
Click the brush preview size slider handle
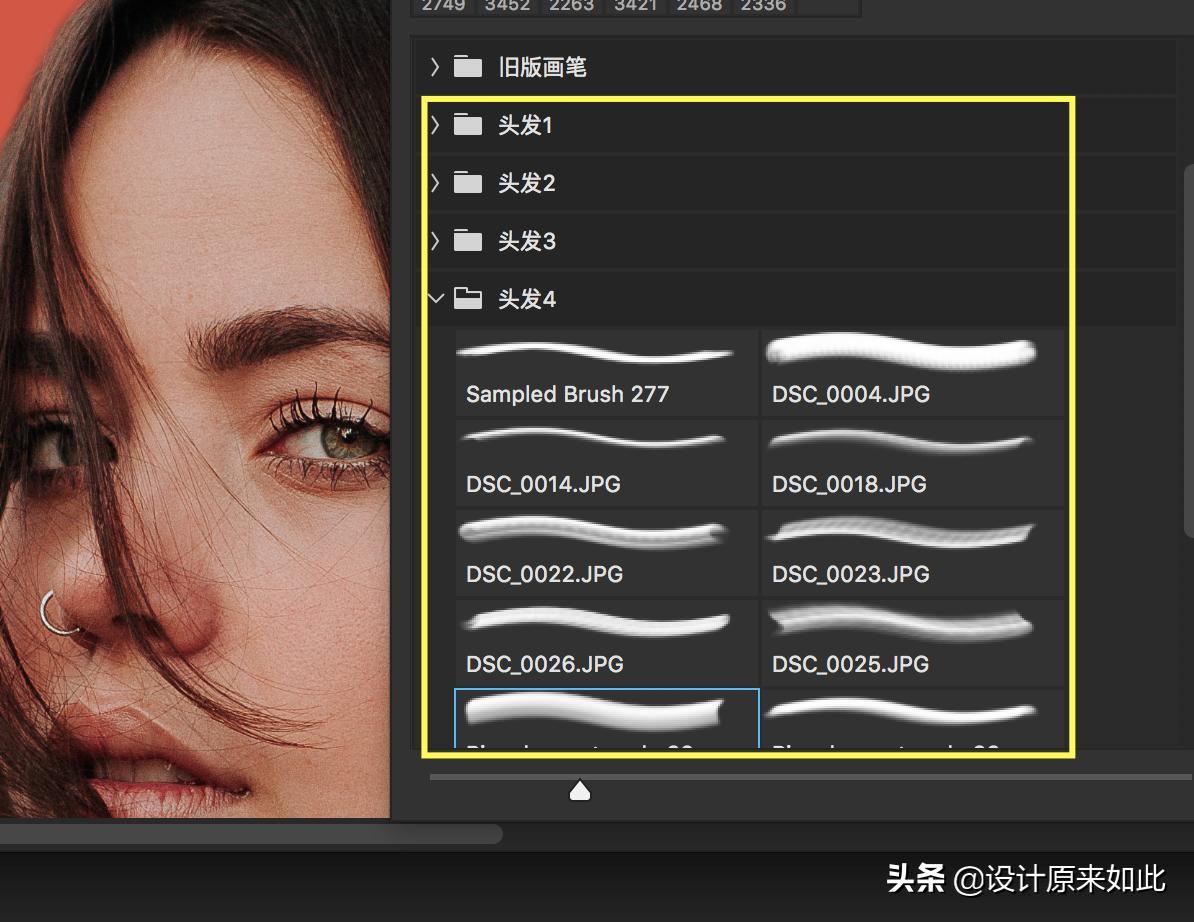tap(580, 790)
